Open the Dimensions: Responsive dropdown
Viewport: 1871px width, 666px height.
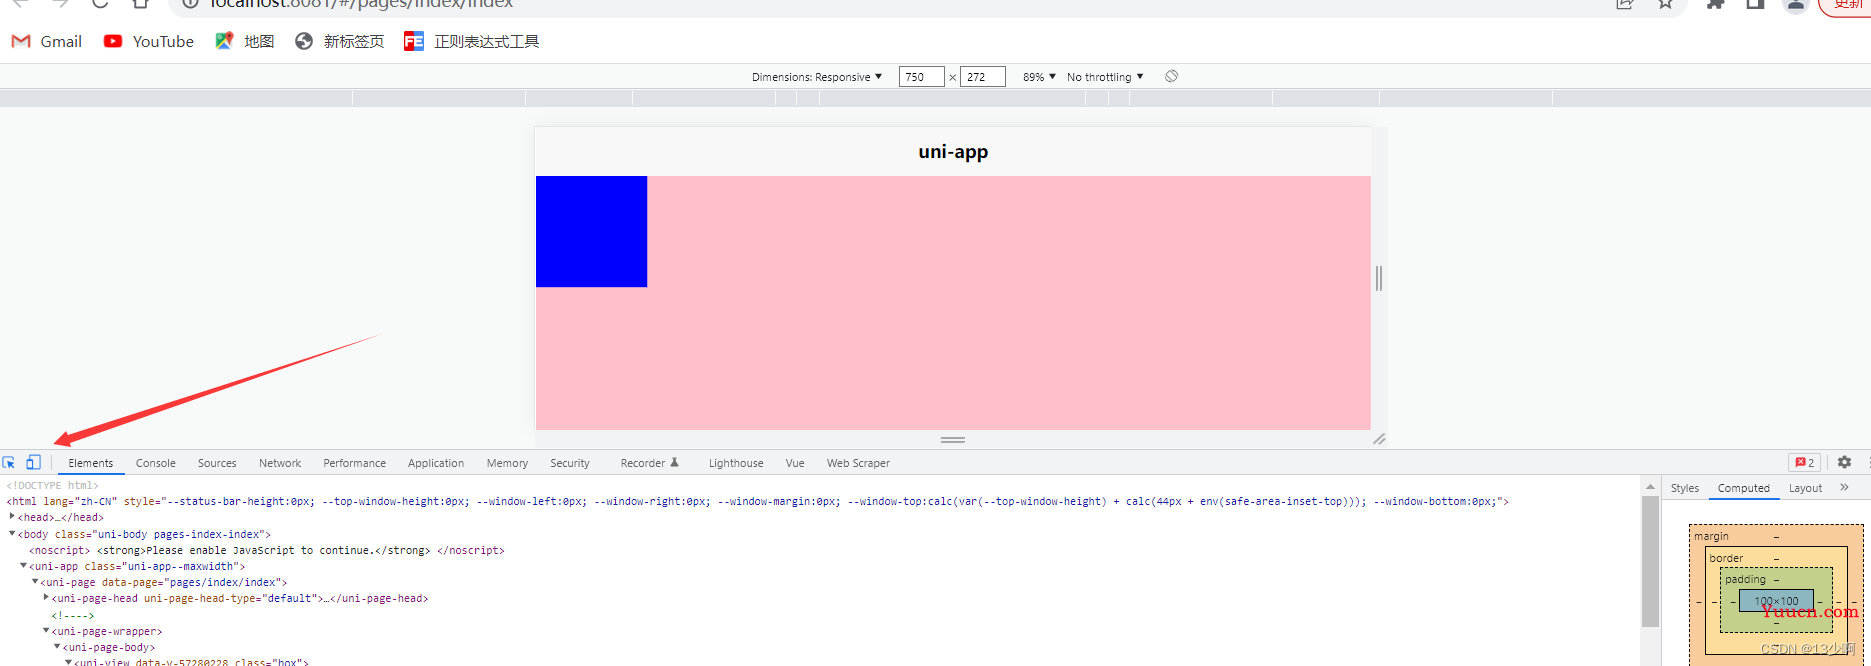coord(817,77)
